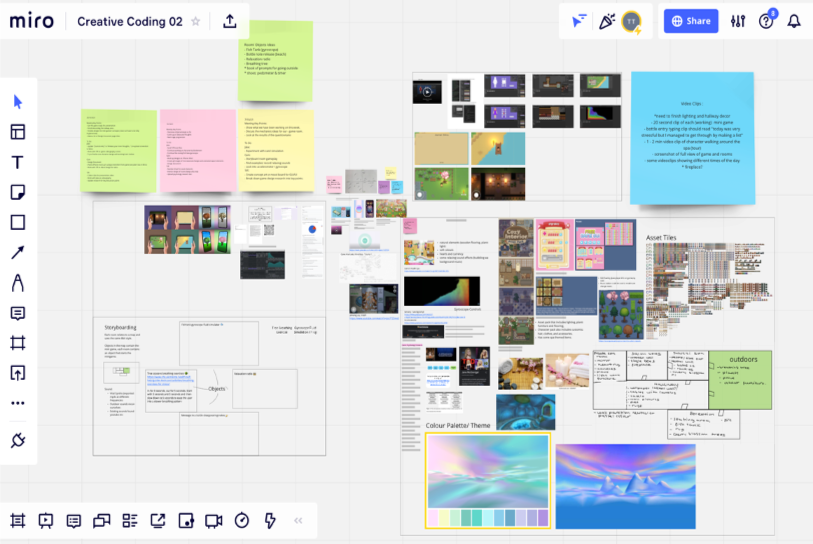Pick the Sticky note tool
813x544 pixels.
pos(18,192)
